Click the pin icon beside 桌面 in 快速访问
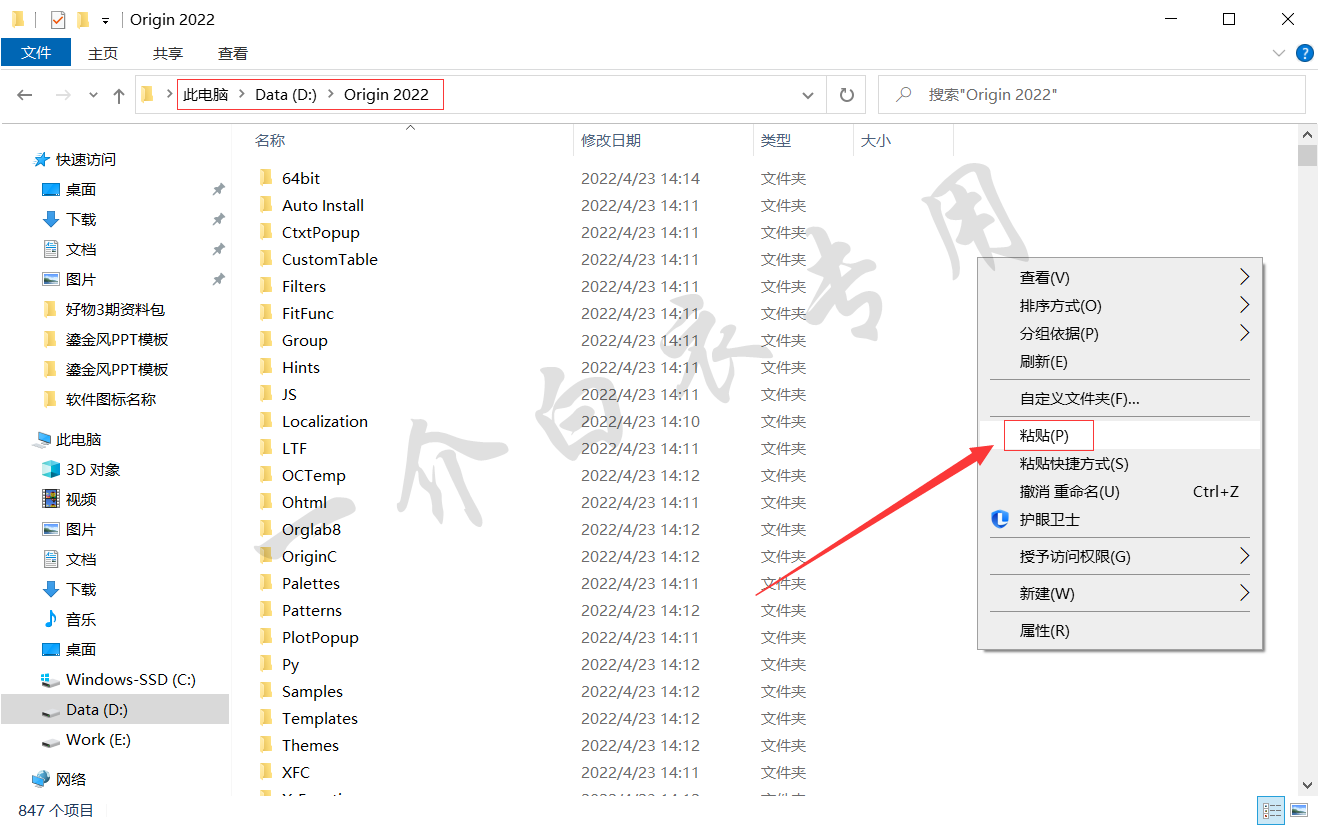 click(218, 189)
